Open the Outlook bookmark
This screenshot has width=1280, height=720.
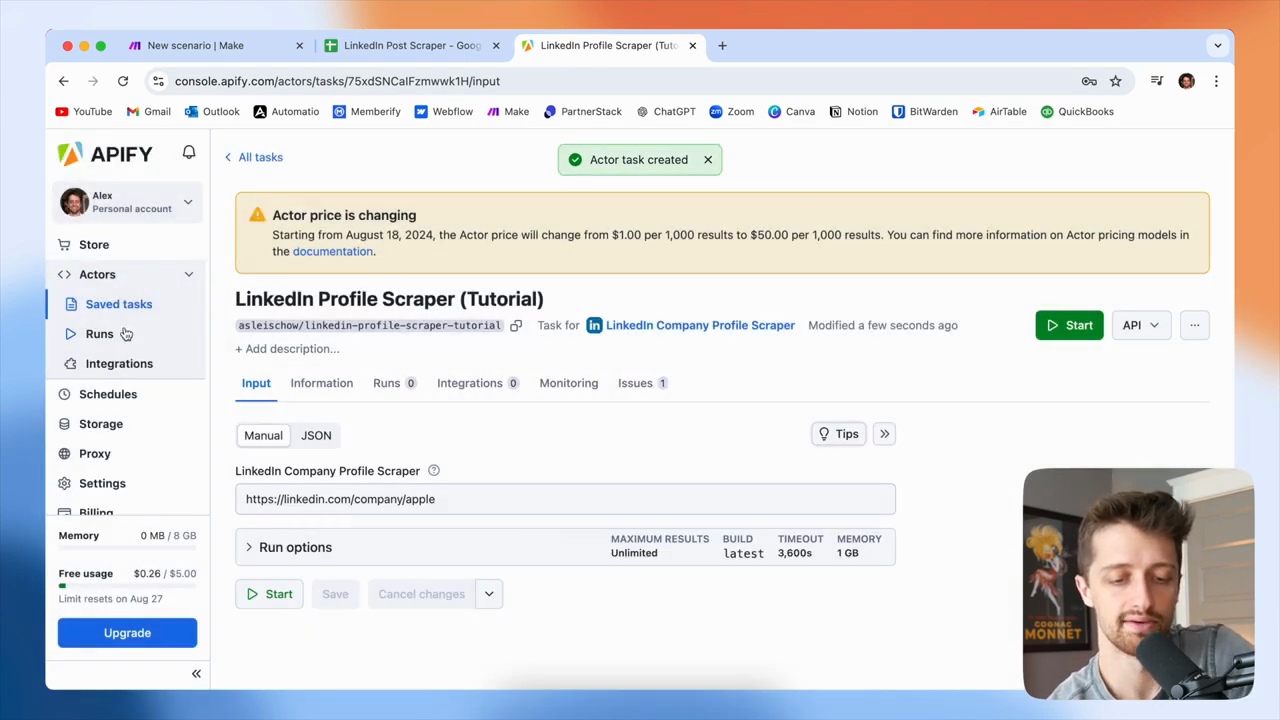(x=212, y=112)
